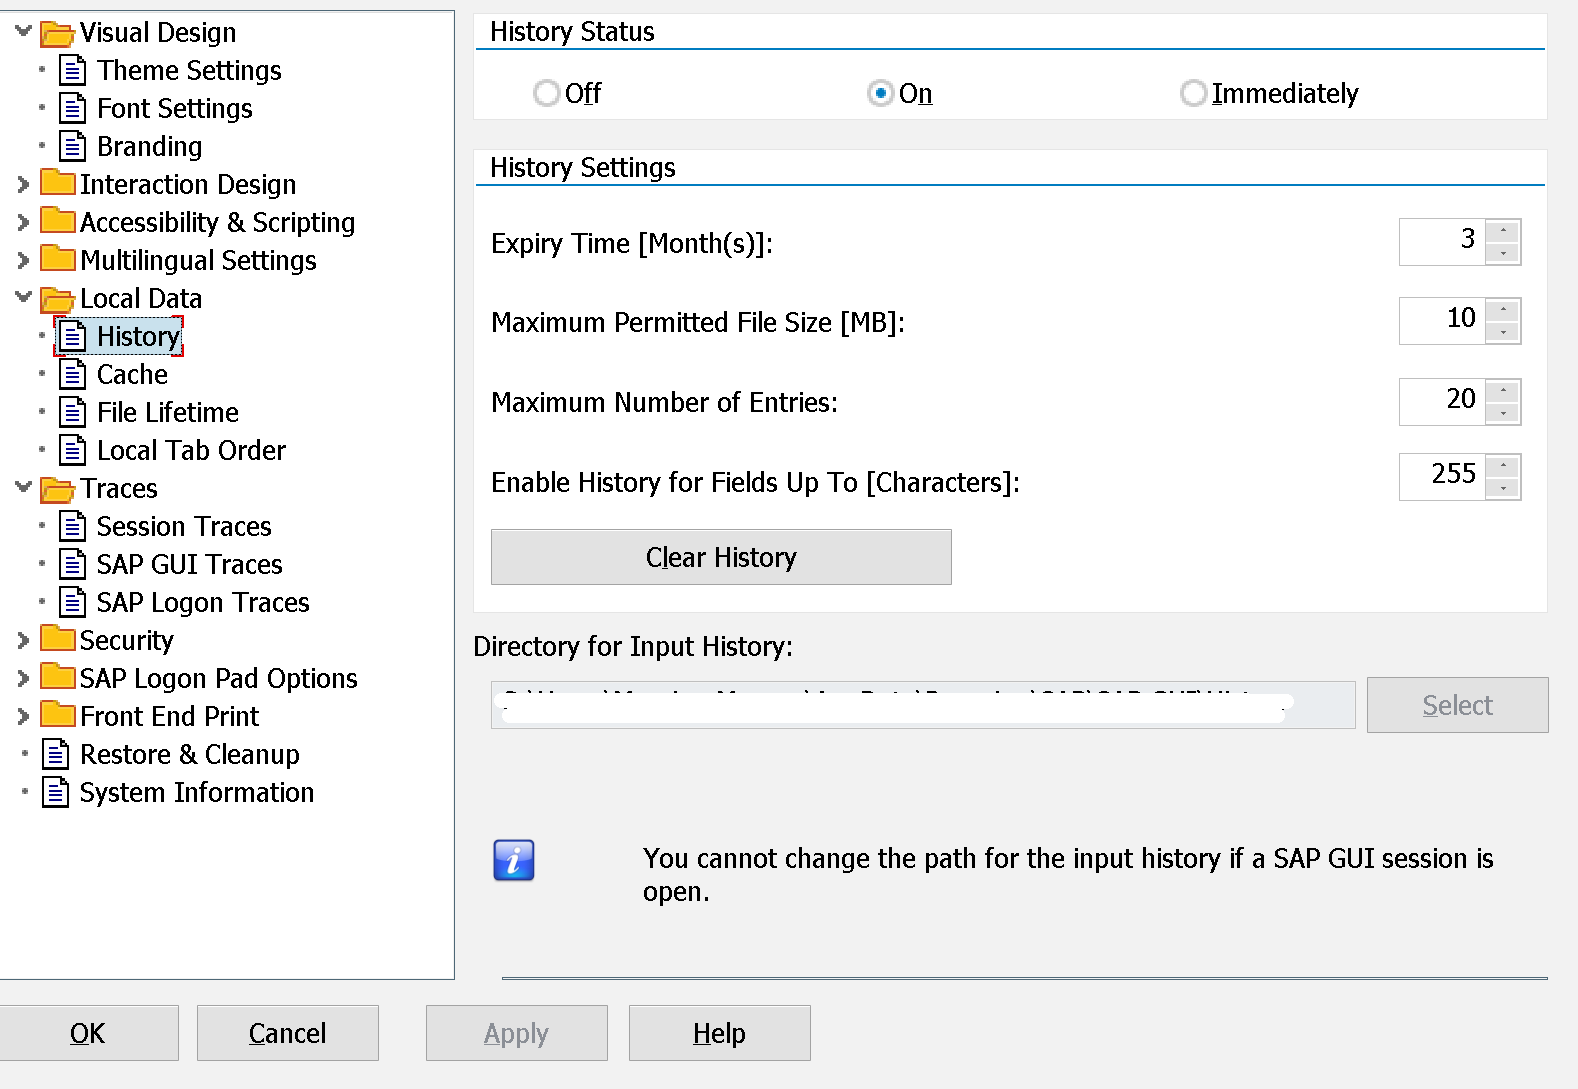Click the Cache document icon

click(72, 374)
